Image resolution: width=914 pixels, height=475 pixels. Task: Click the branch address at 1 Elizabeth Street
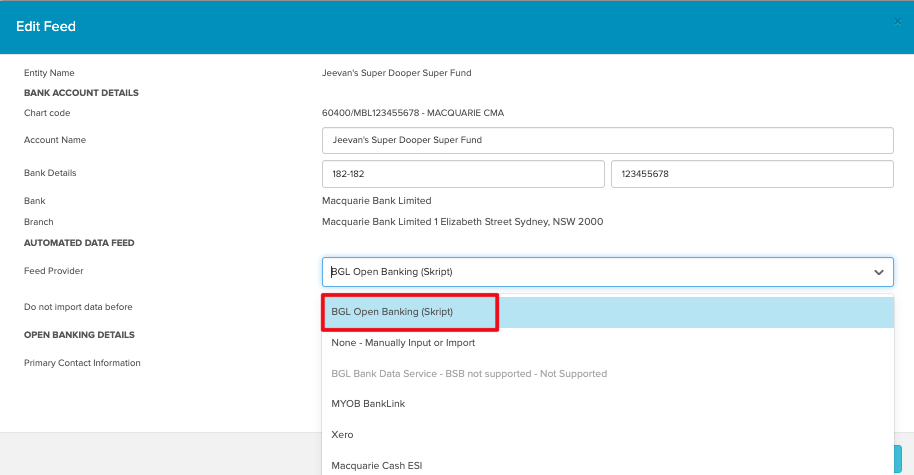coord(462,221)
